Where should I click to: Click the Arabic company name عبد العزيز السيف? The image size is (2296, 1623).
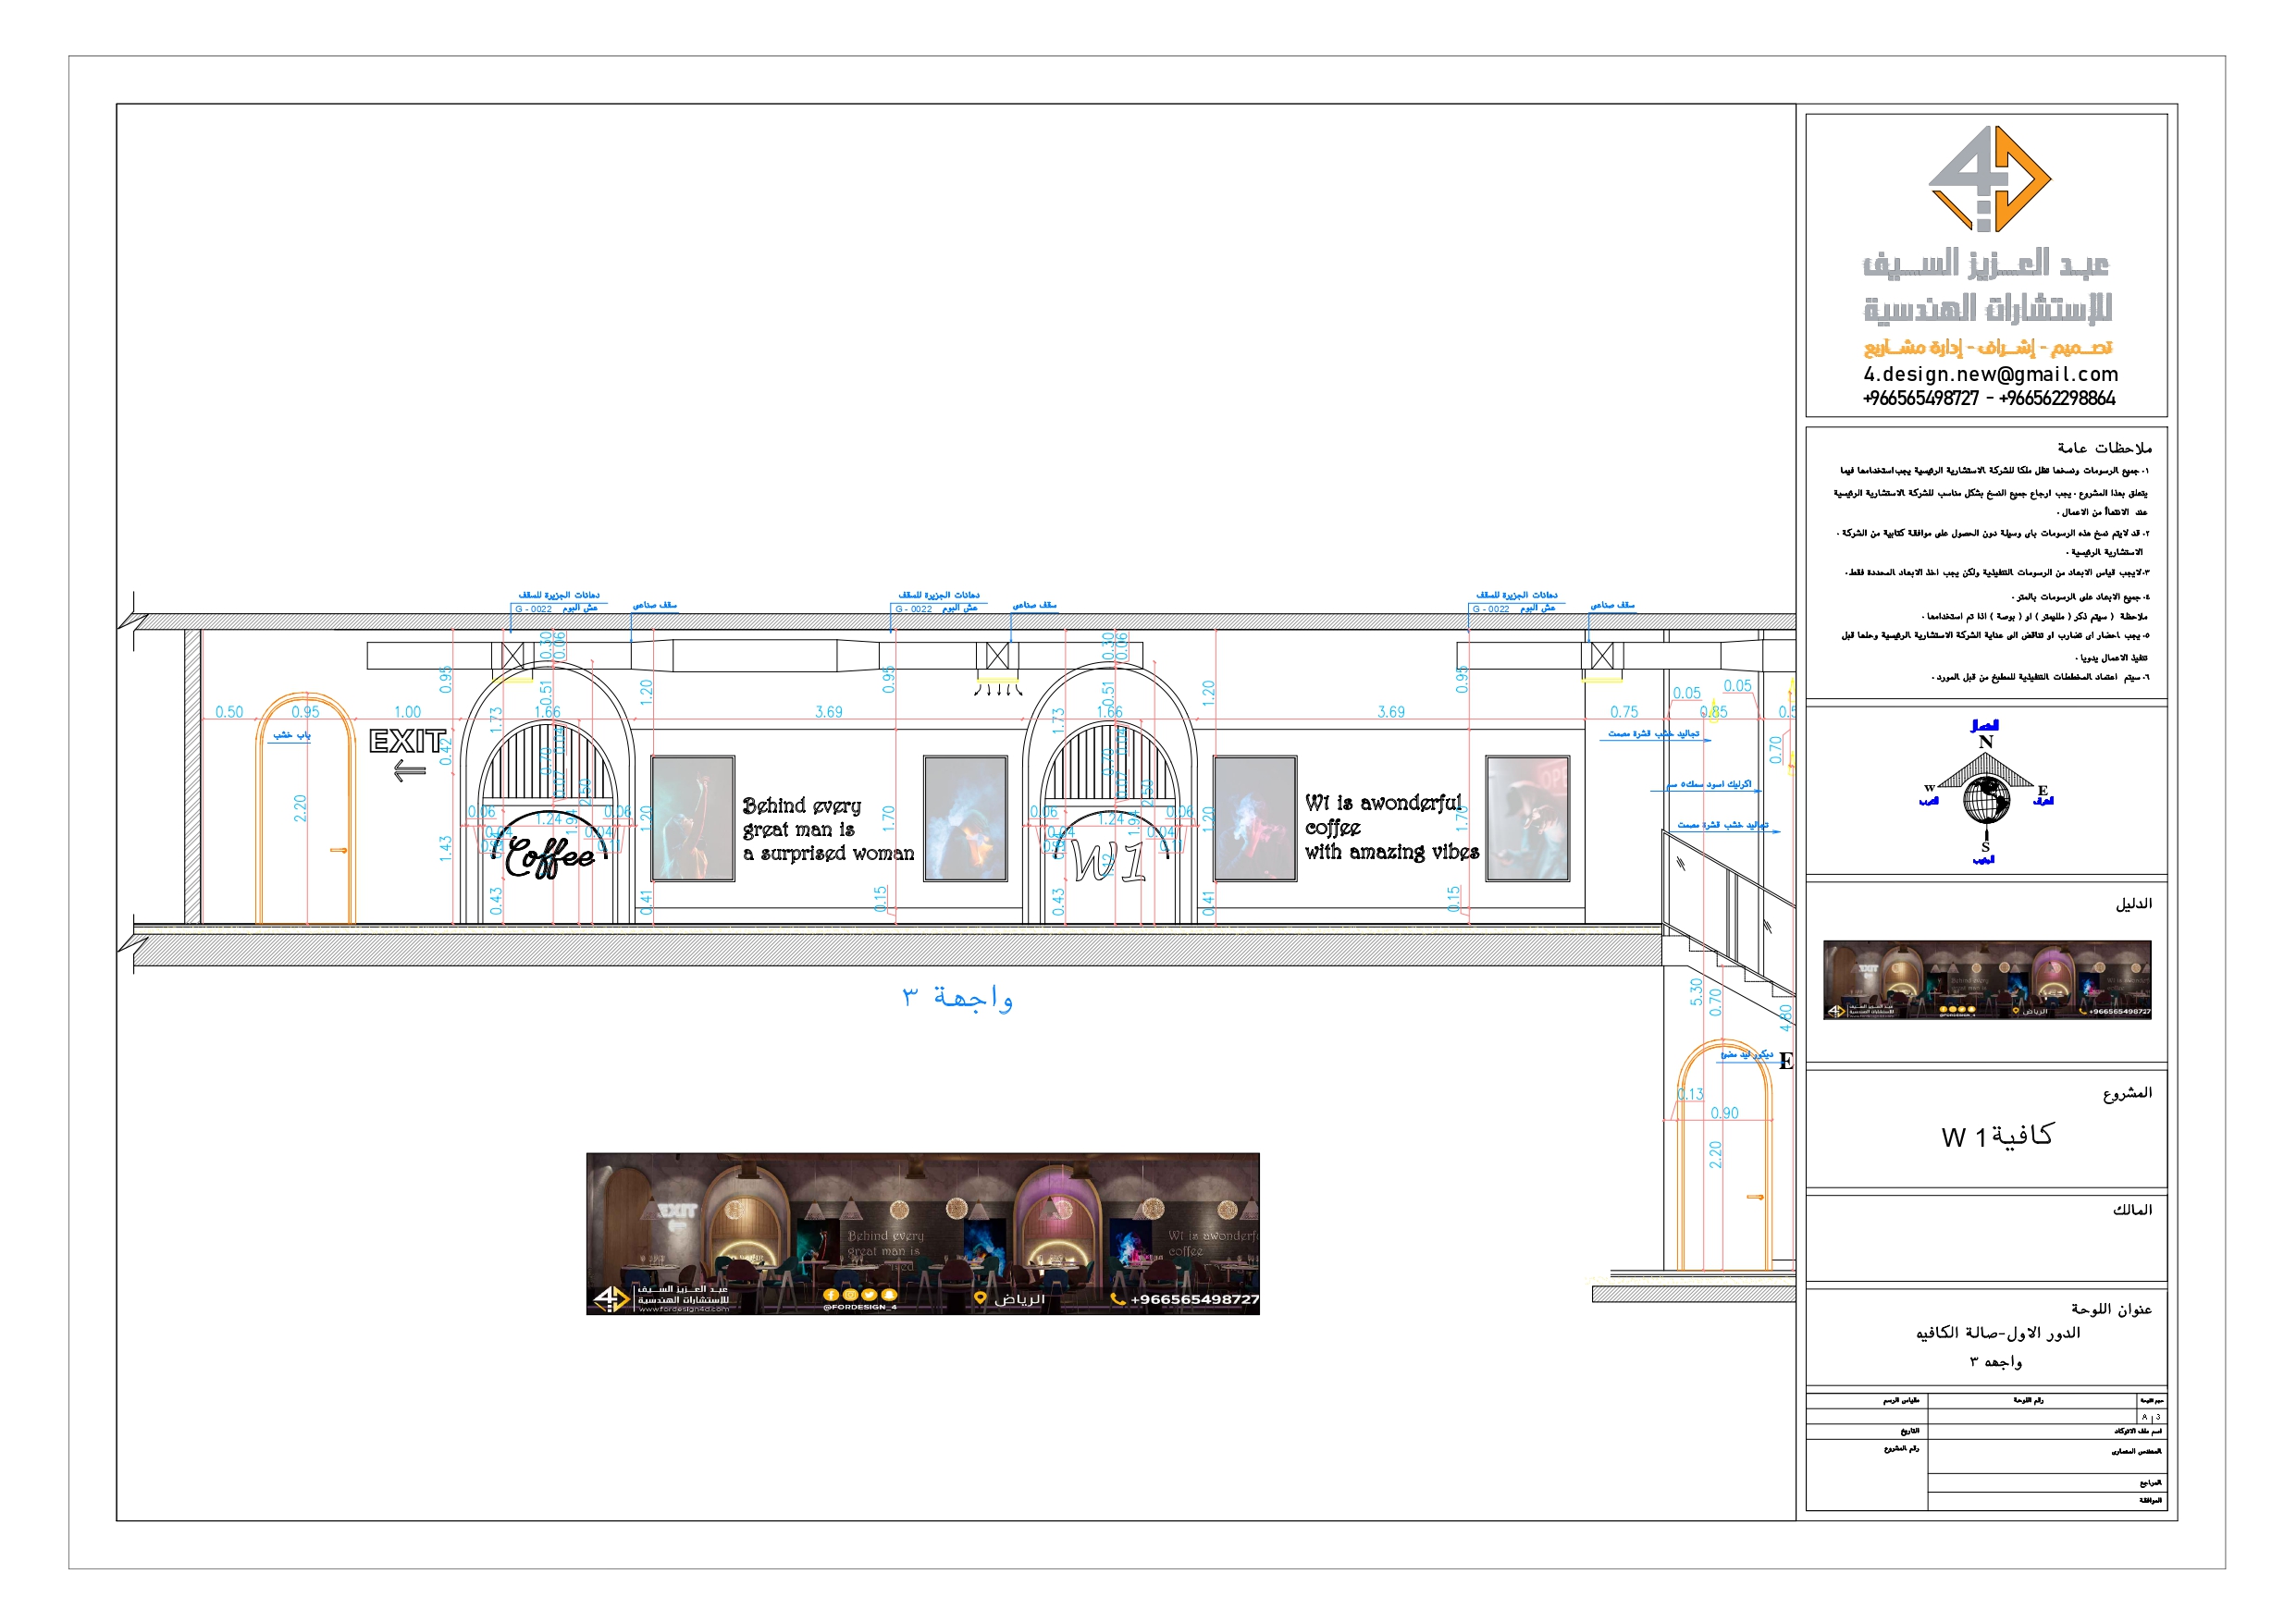[x=1986, y=263]
